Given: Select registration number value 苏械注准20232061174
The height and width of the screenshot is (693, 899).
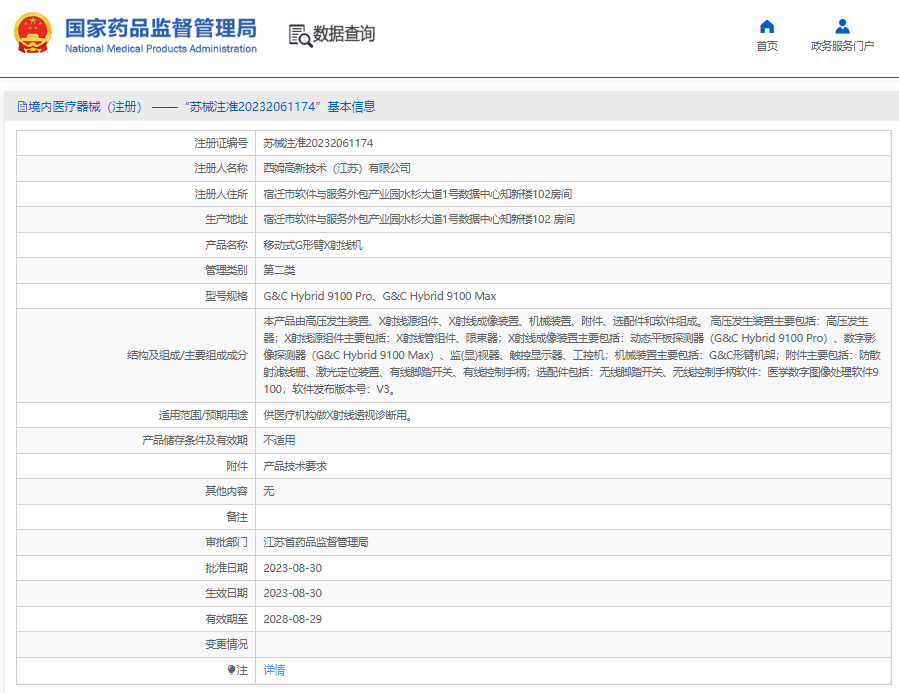Looking at the screenshot, I should [x=318, y=143].
